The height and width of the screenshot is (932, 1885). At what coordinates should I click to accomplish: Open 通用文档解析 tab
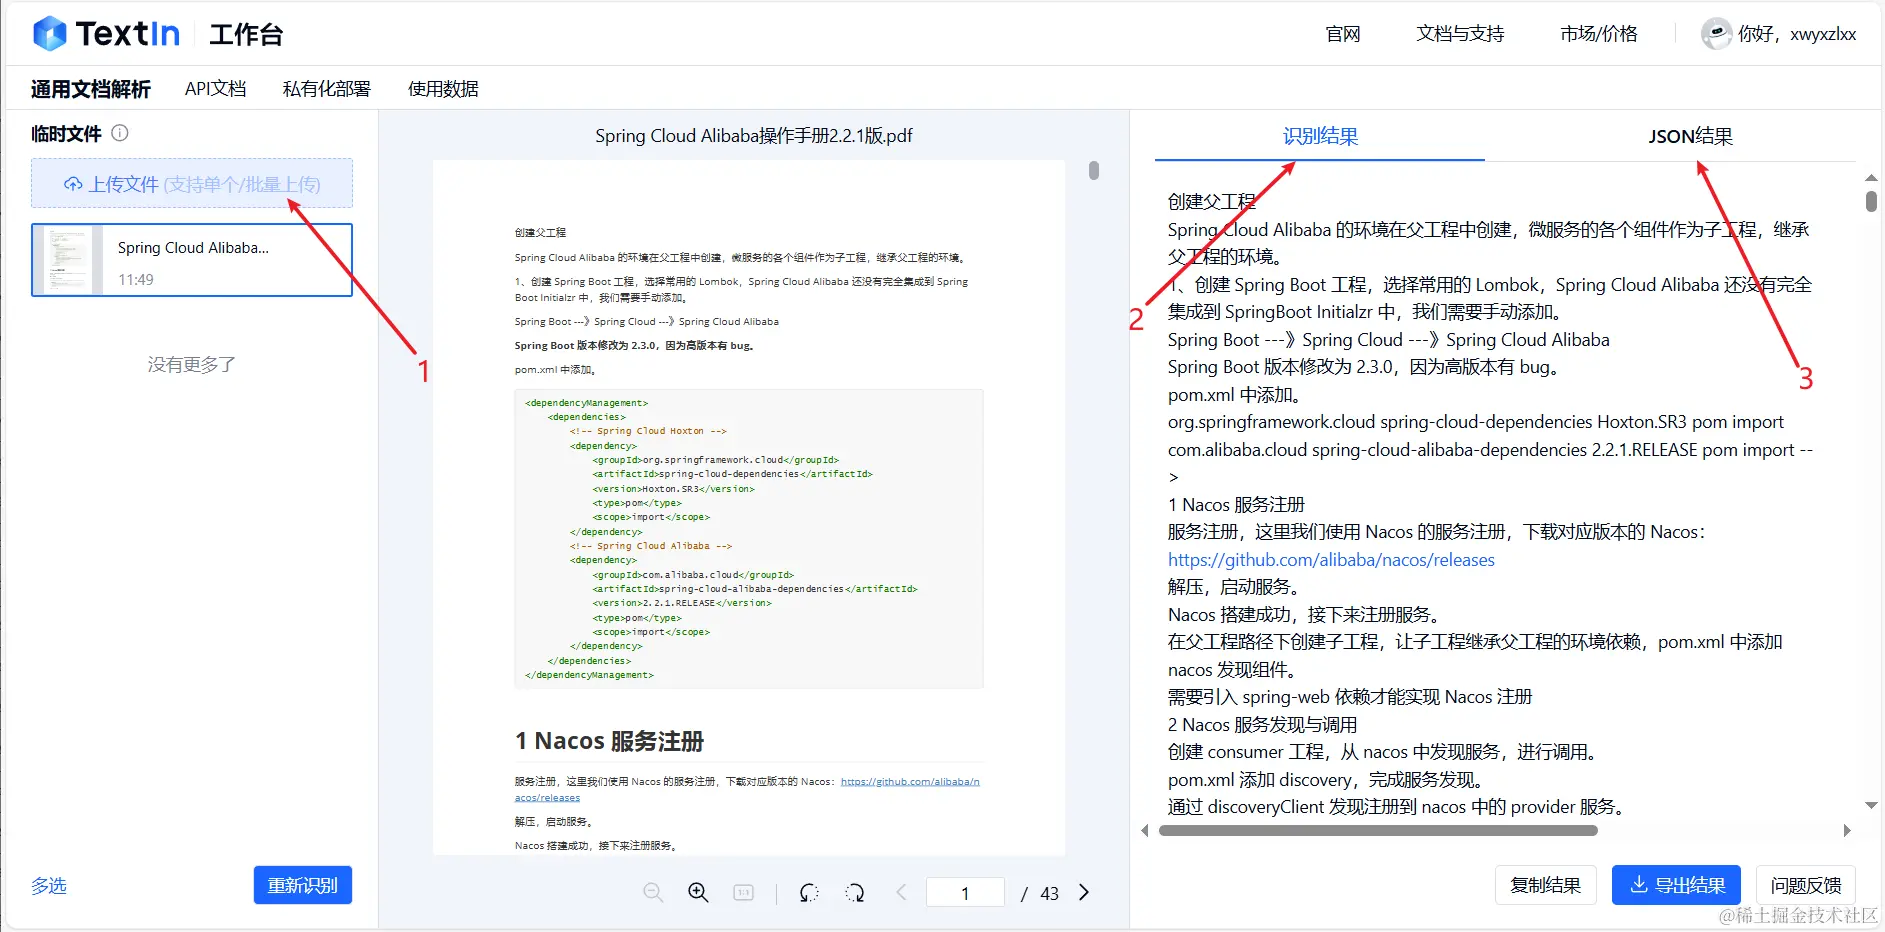point(91,89)
